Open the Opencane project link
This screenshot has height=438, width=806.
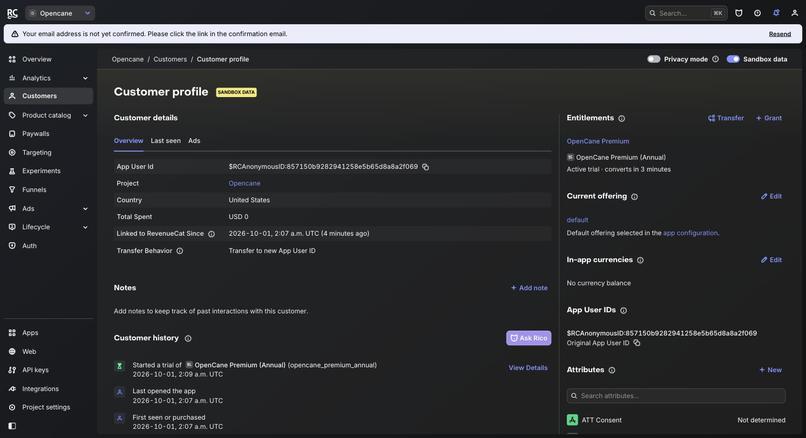coord(244,184)
